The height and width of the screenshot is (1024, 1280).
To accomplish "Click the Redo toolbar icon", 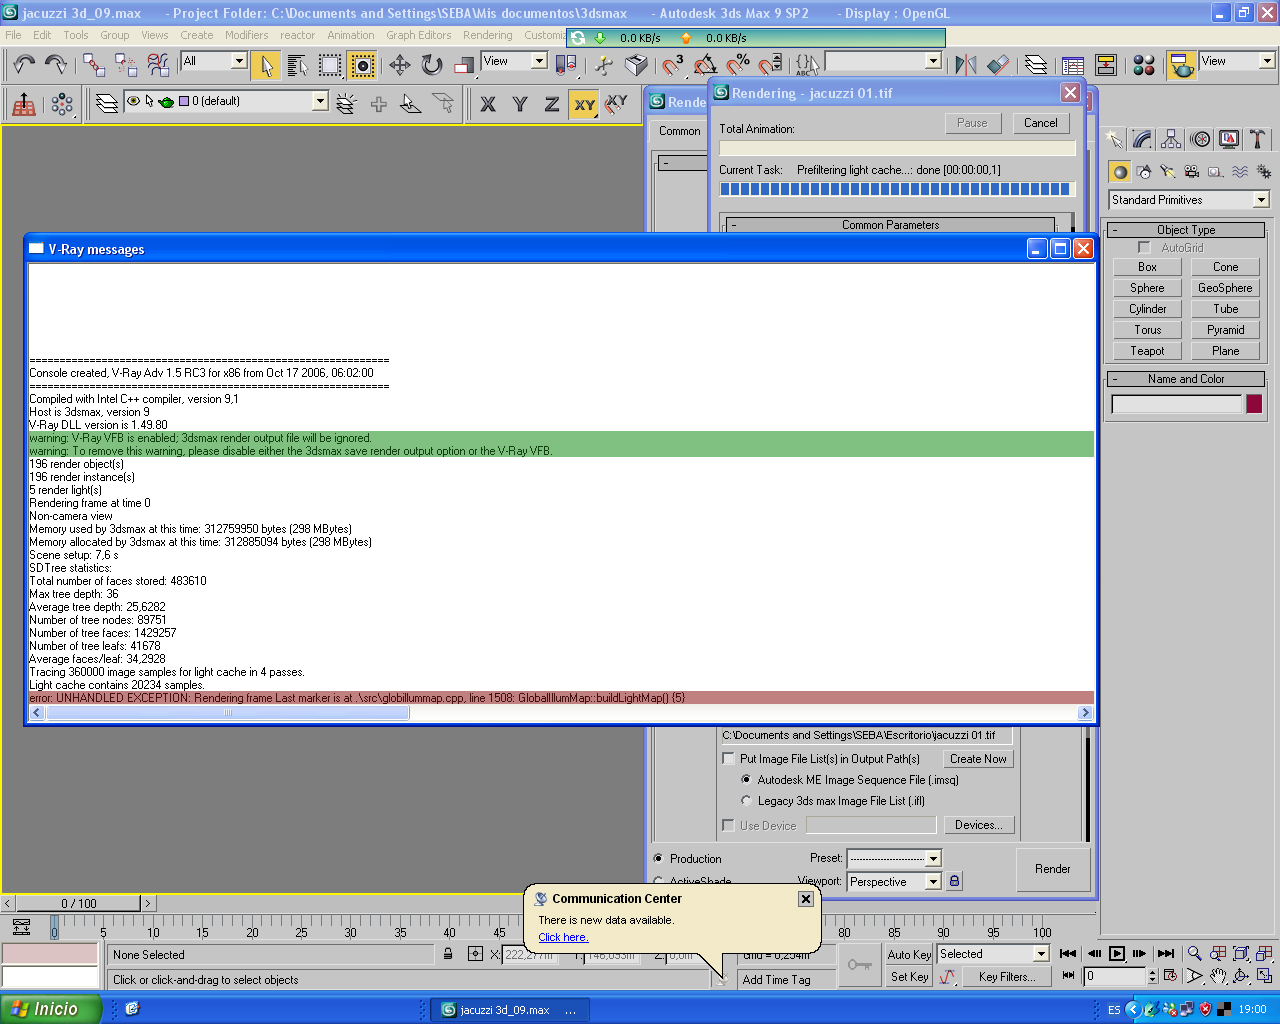I will pyautogui.click(x=56, y=65).
